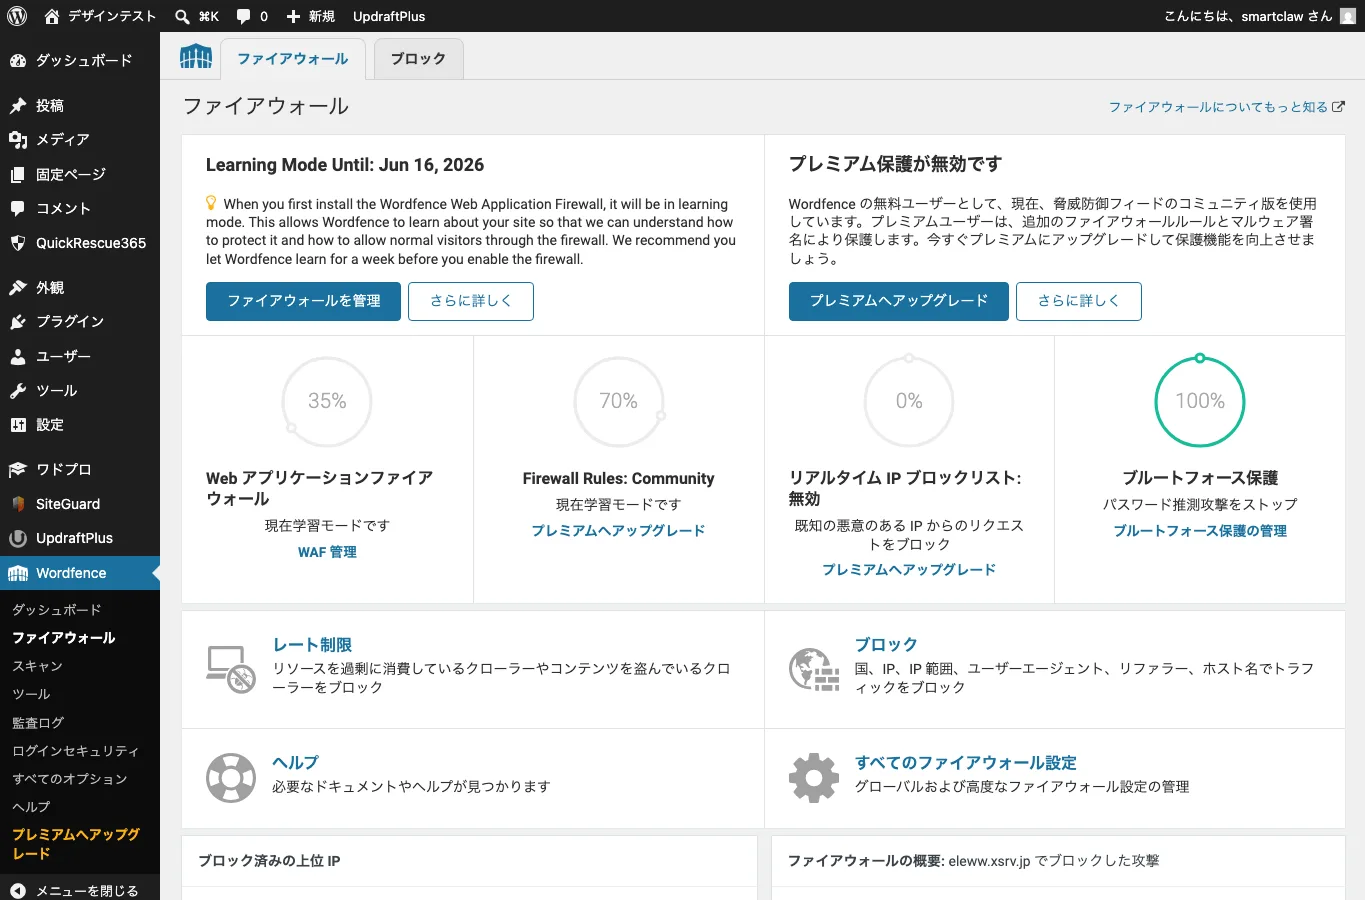This screenshot has width=1365, height=900.
Task: Open ログインセキュリティ in the Wordfence submenu
Action: pyautogui.click(x=76, y=751)
